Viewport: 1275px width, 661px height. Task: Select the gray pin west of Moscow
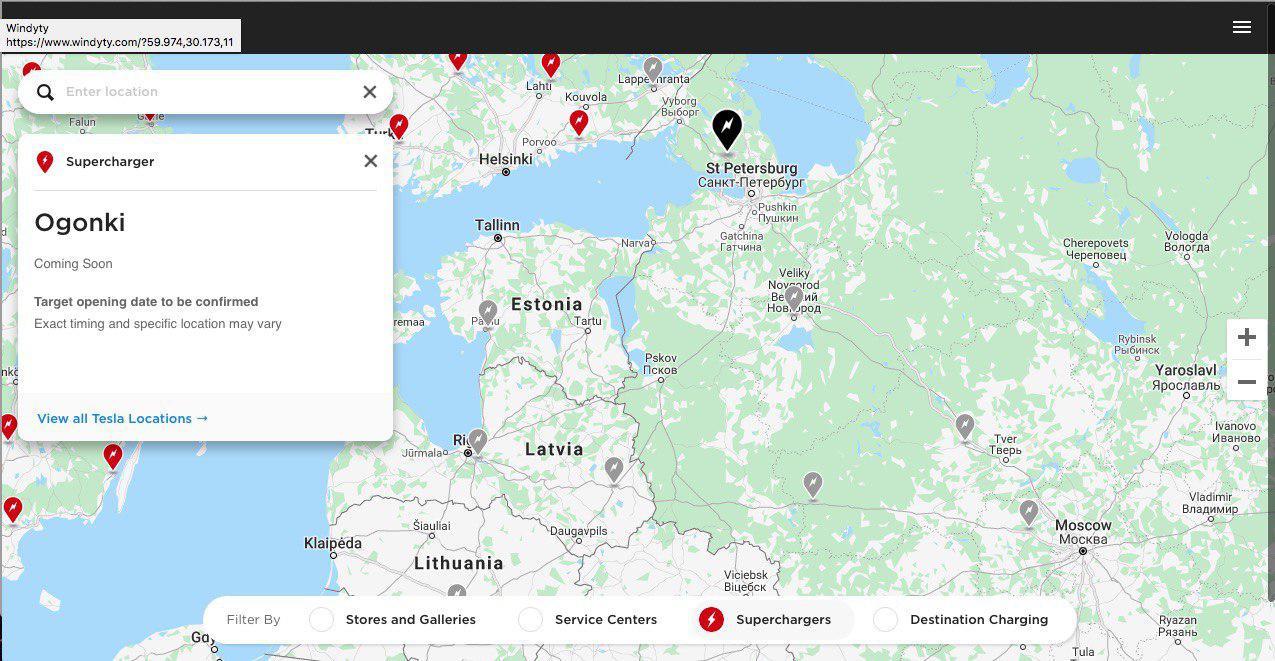tap(1028, 513)
